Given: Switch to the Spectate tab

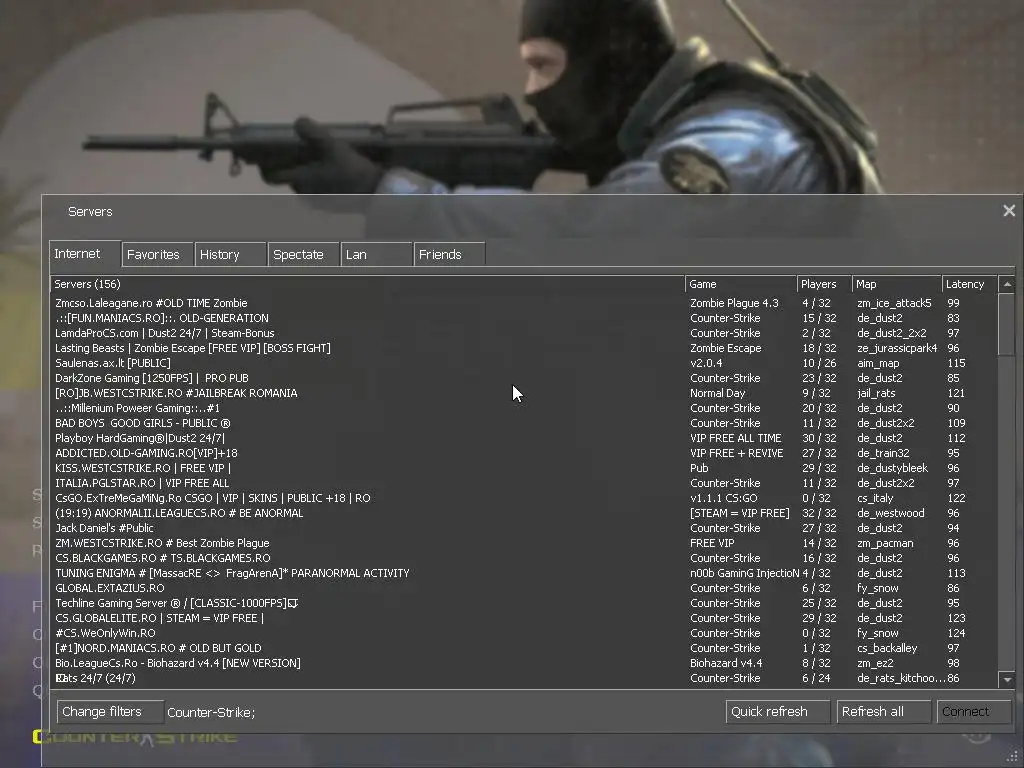Looking at the screenshot, I should tap(304, 255).
